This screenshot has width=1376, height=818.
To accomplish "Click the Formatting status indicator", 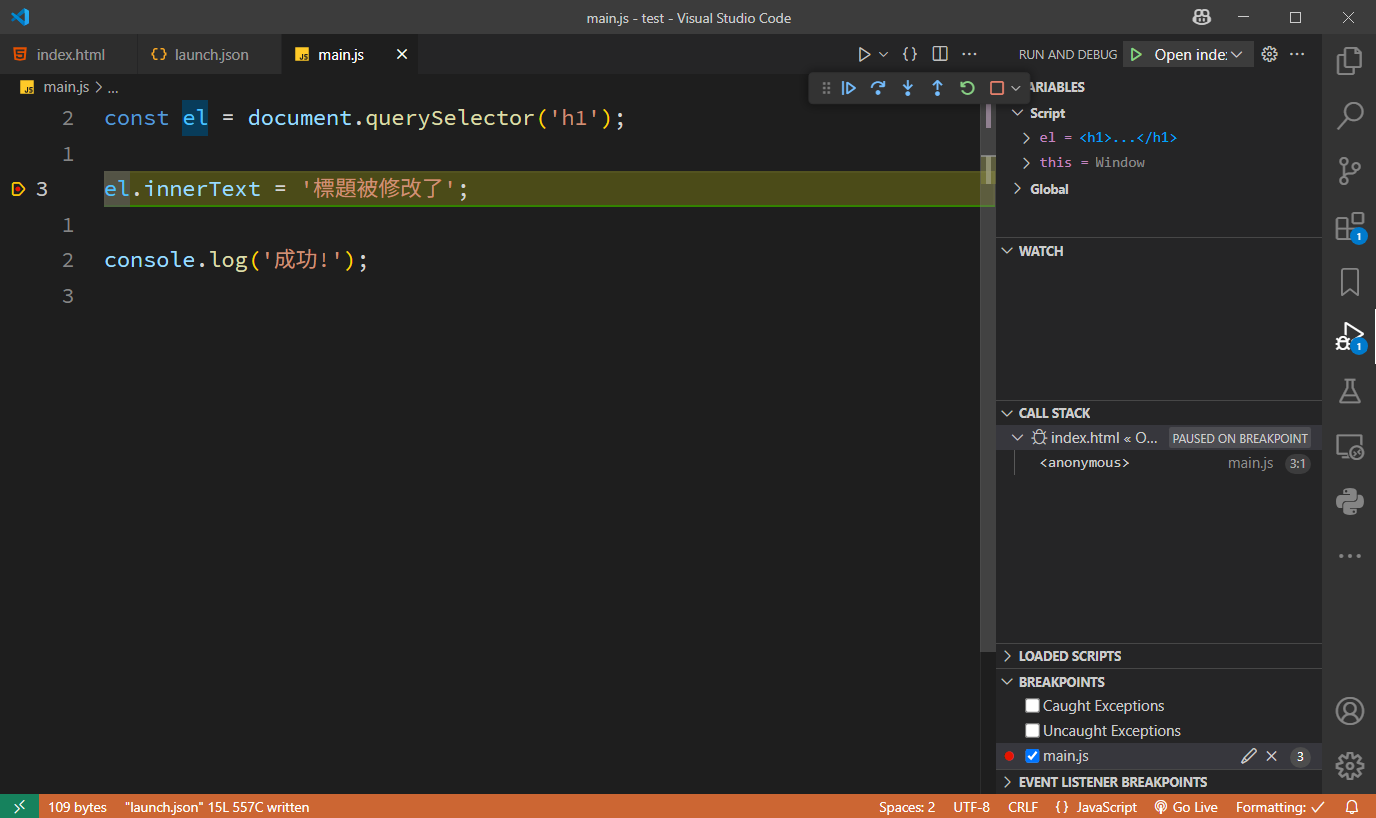I will pyautogui.click(x=1280, y=807).
